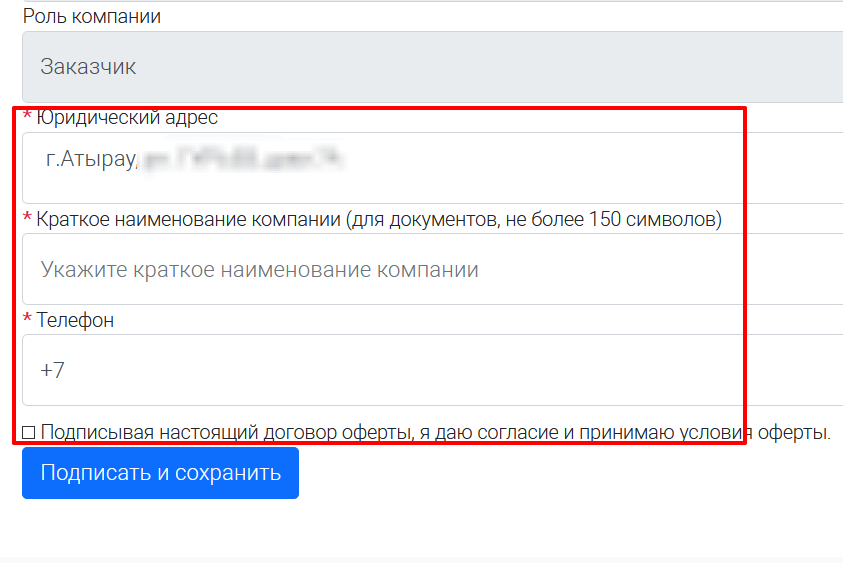Click the red asterisk beside Краткое наименование
The width and height of the screenshot is (843, 563).
point(28,218)
